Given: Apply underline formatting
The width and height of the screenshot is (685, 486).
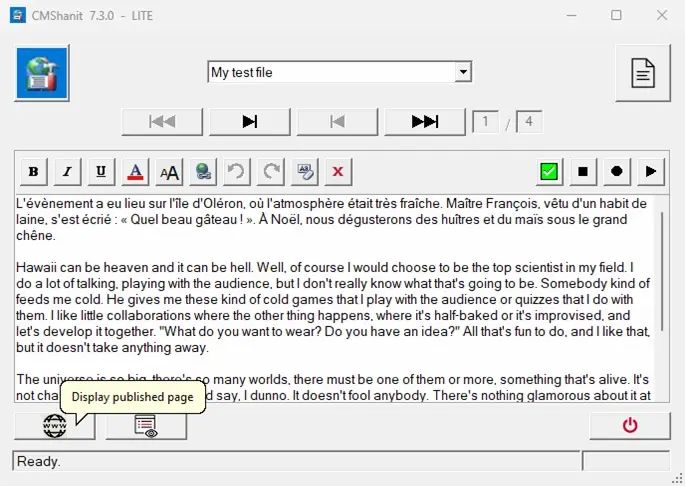Looking at the screenshot, I should click(101, 172).
